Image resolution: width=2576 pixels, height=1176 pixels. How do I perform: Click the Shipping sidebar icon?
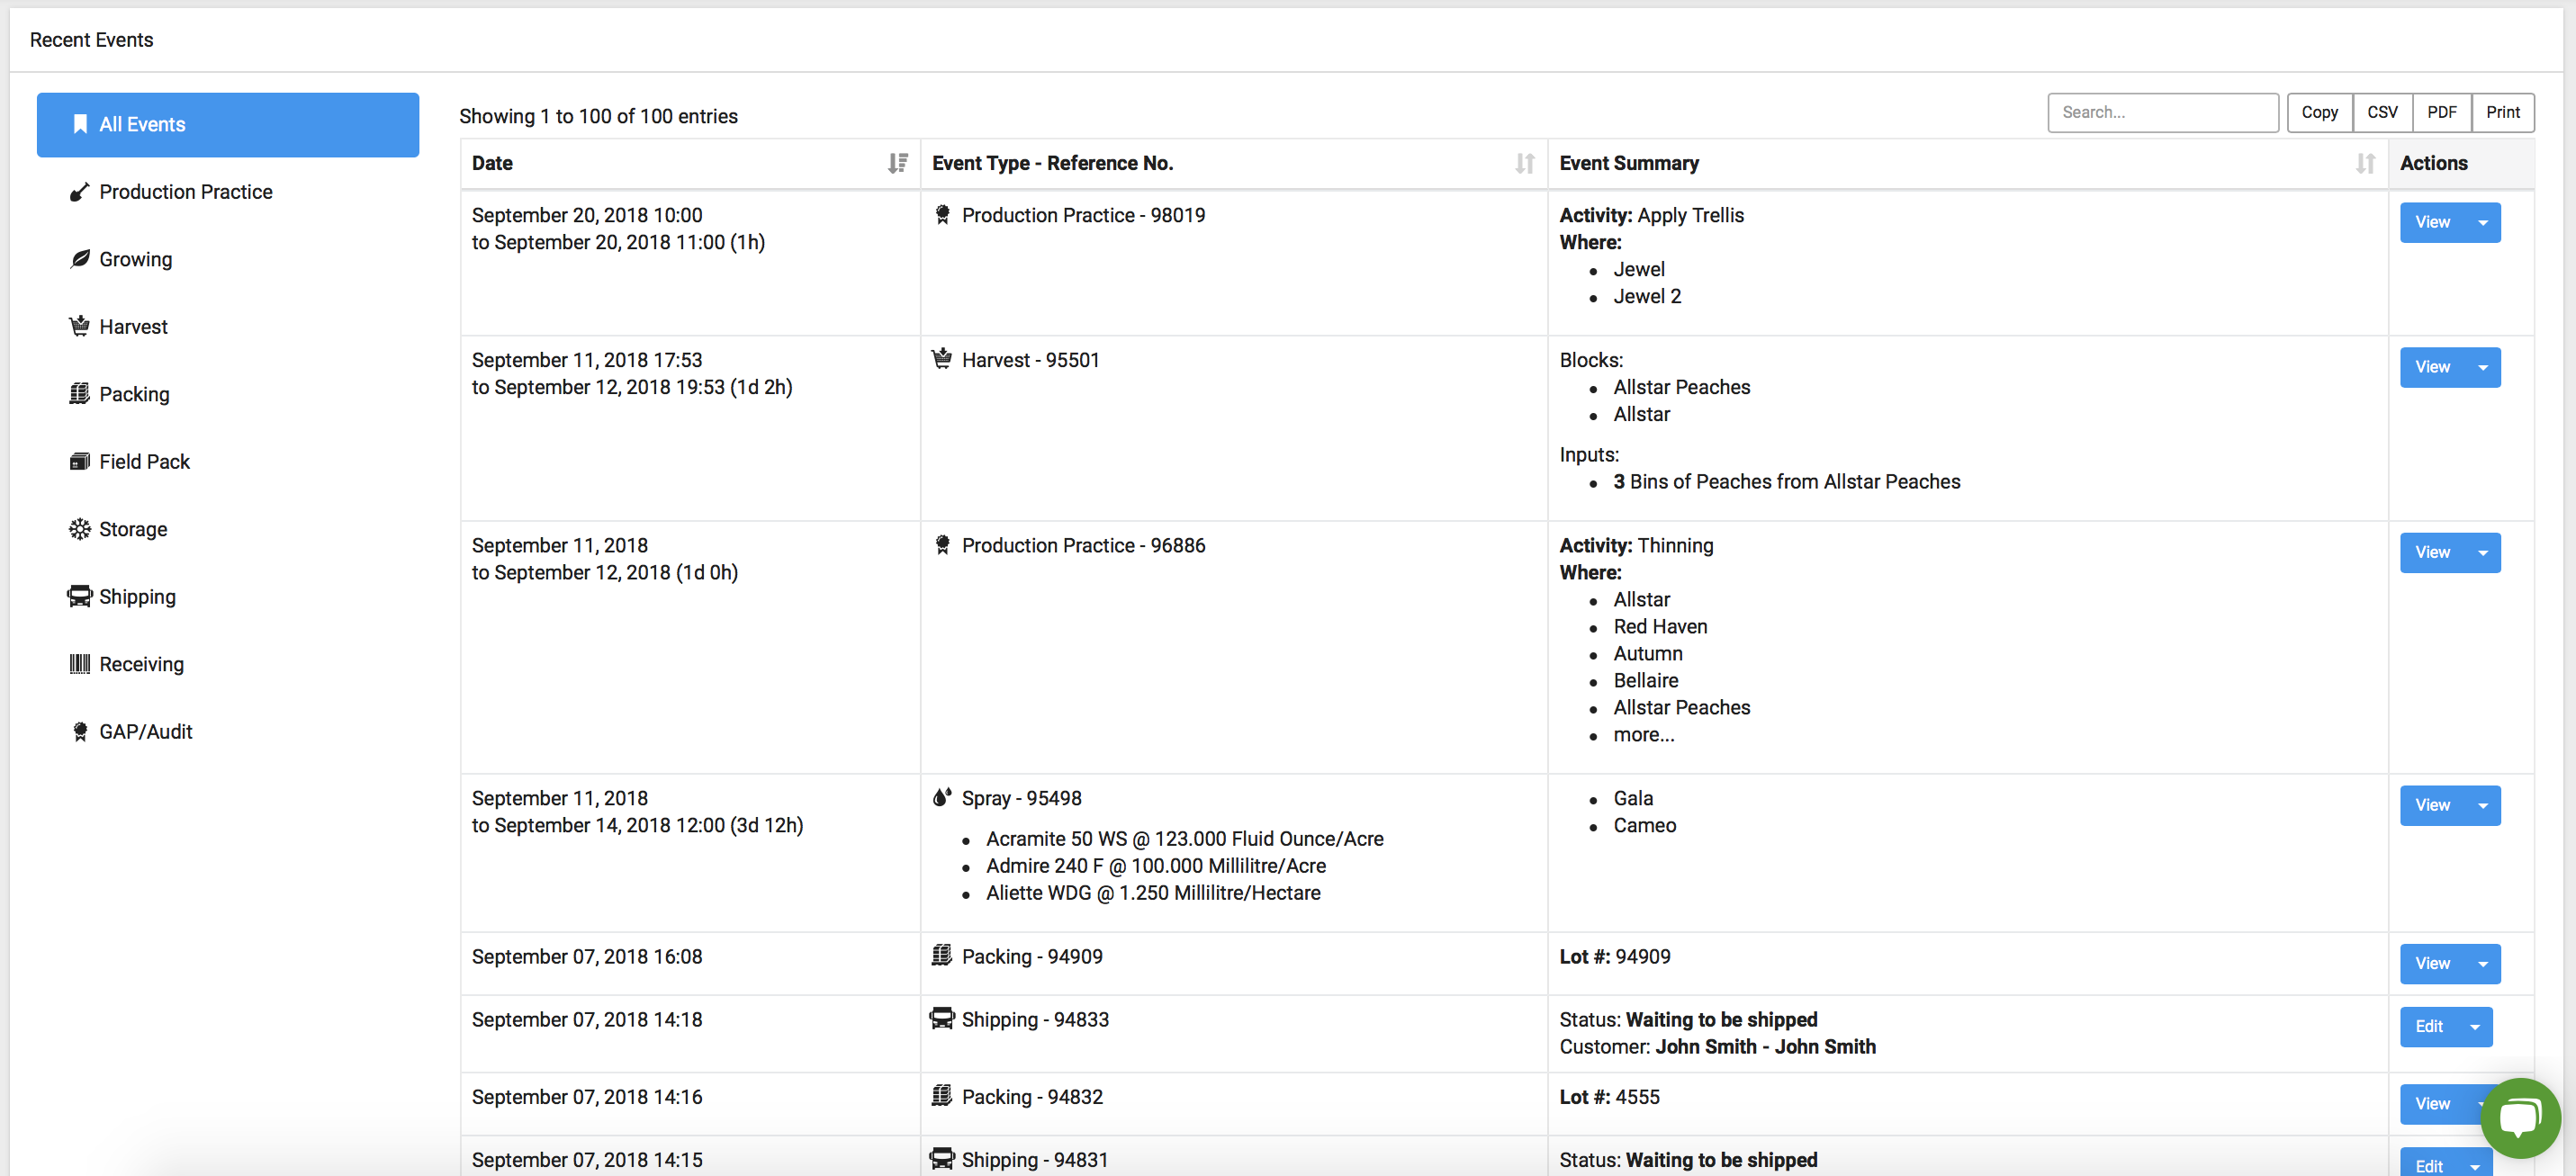tap(79, 595)
